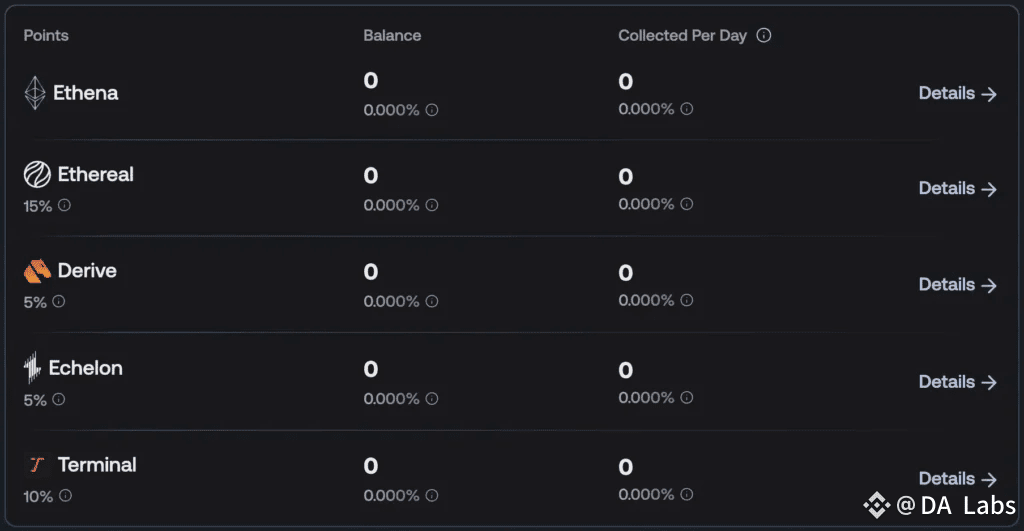Click Echelon collected per day value 0
Viewport: 1024px width, 531px height.
coord(626,370)
